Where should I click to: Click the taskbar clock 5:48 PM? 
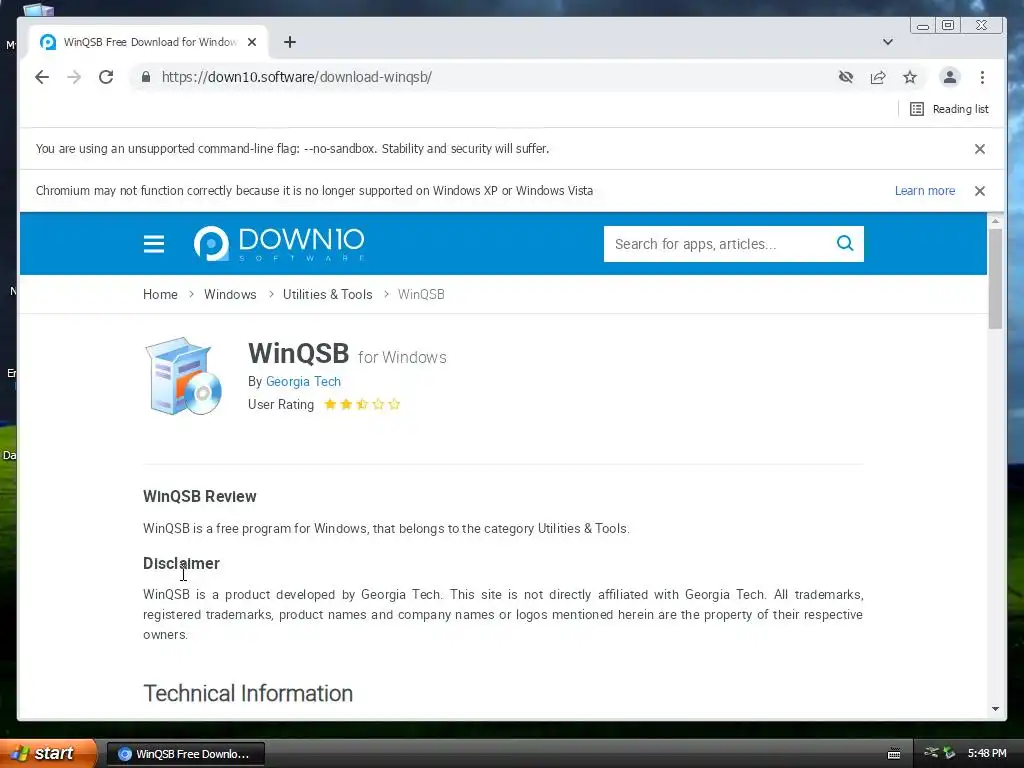(x=987, y=753)
